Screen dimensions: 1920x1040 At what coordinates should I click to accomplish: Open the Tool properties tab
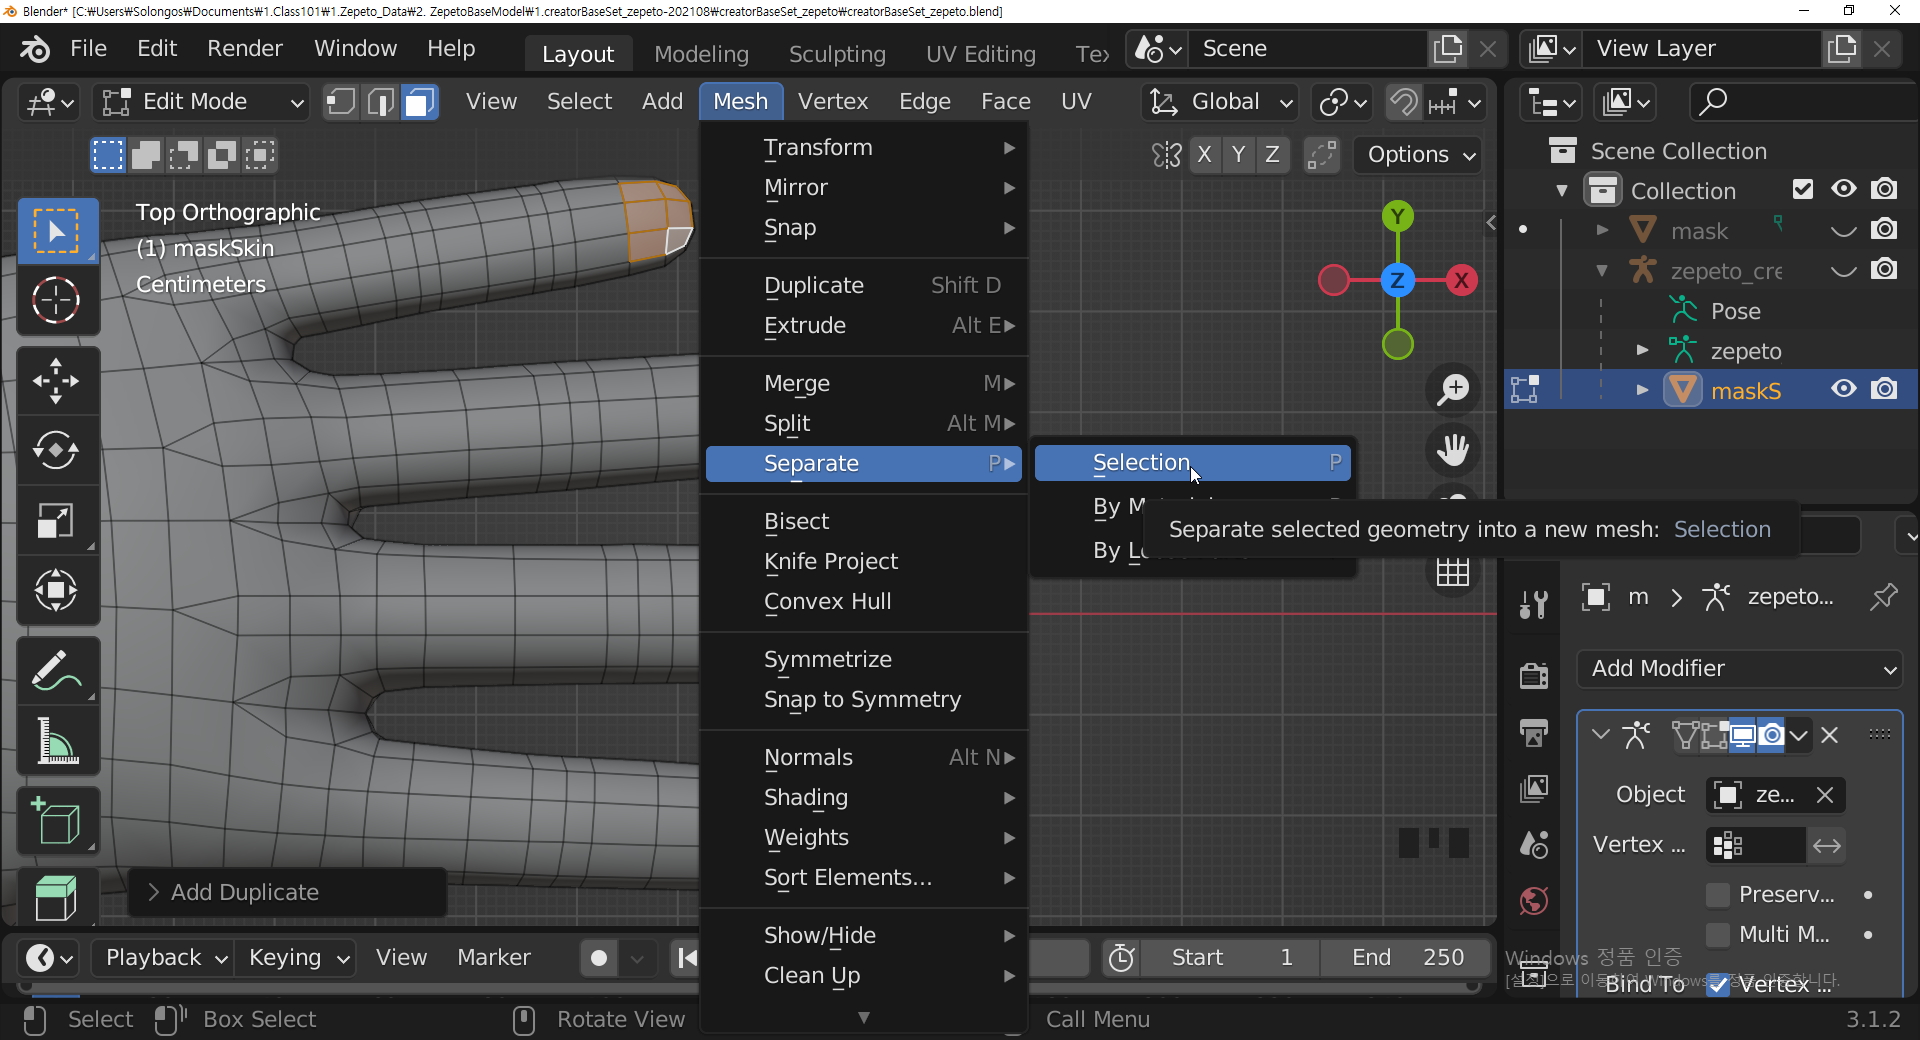pyautogui.click(x=1534, y=605)
